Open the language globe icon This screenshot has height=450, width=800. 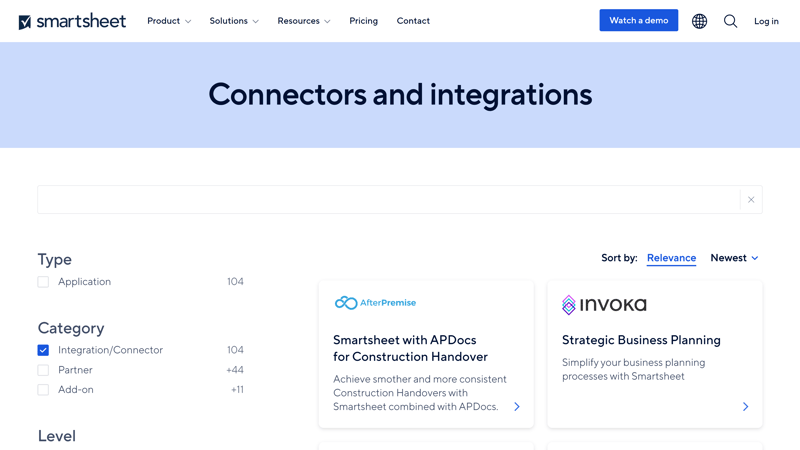(699, 21)
